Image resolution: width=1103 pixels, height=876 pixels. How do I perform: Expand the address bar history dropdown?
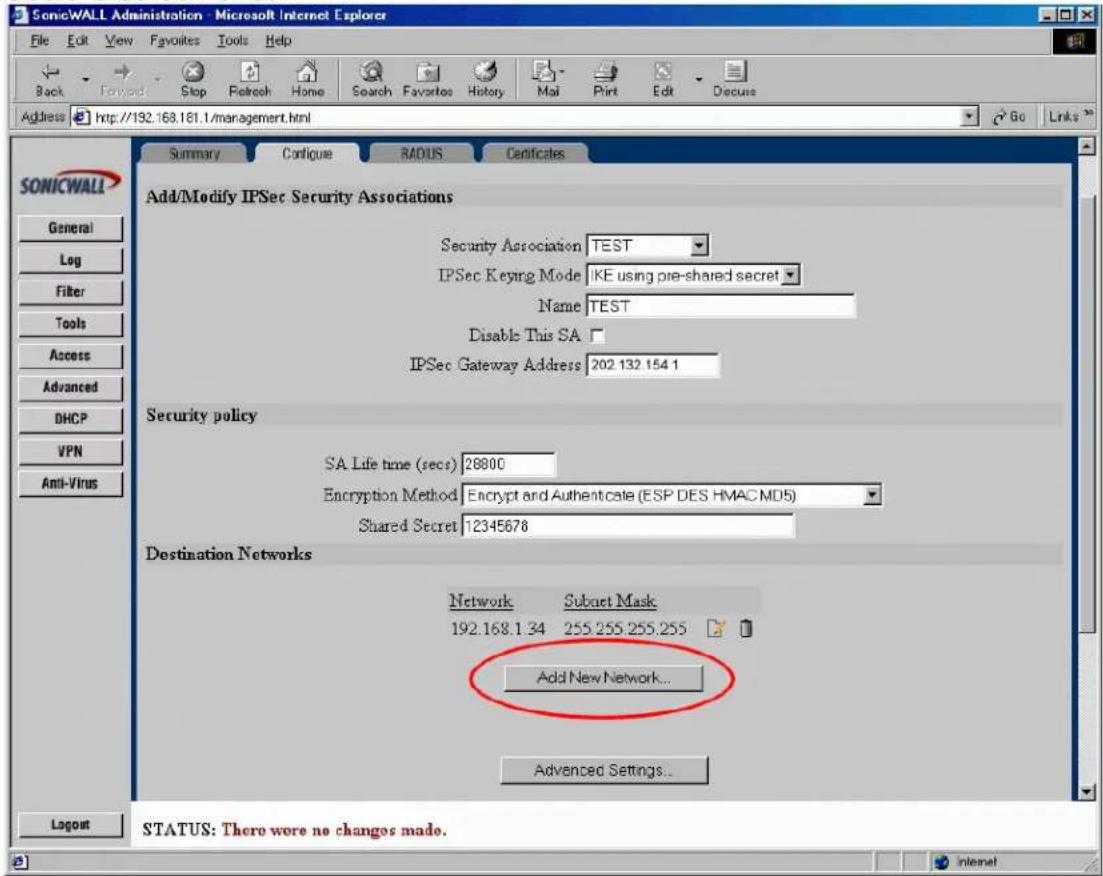970,118
